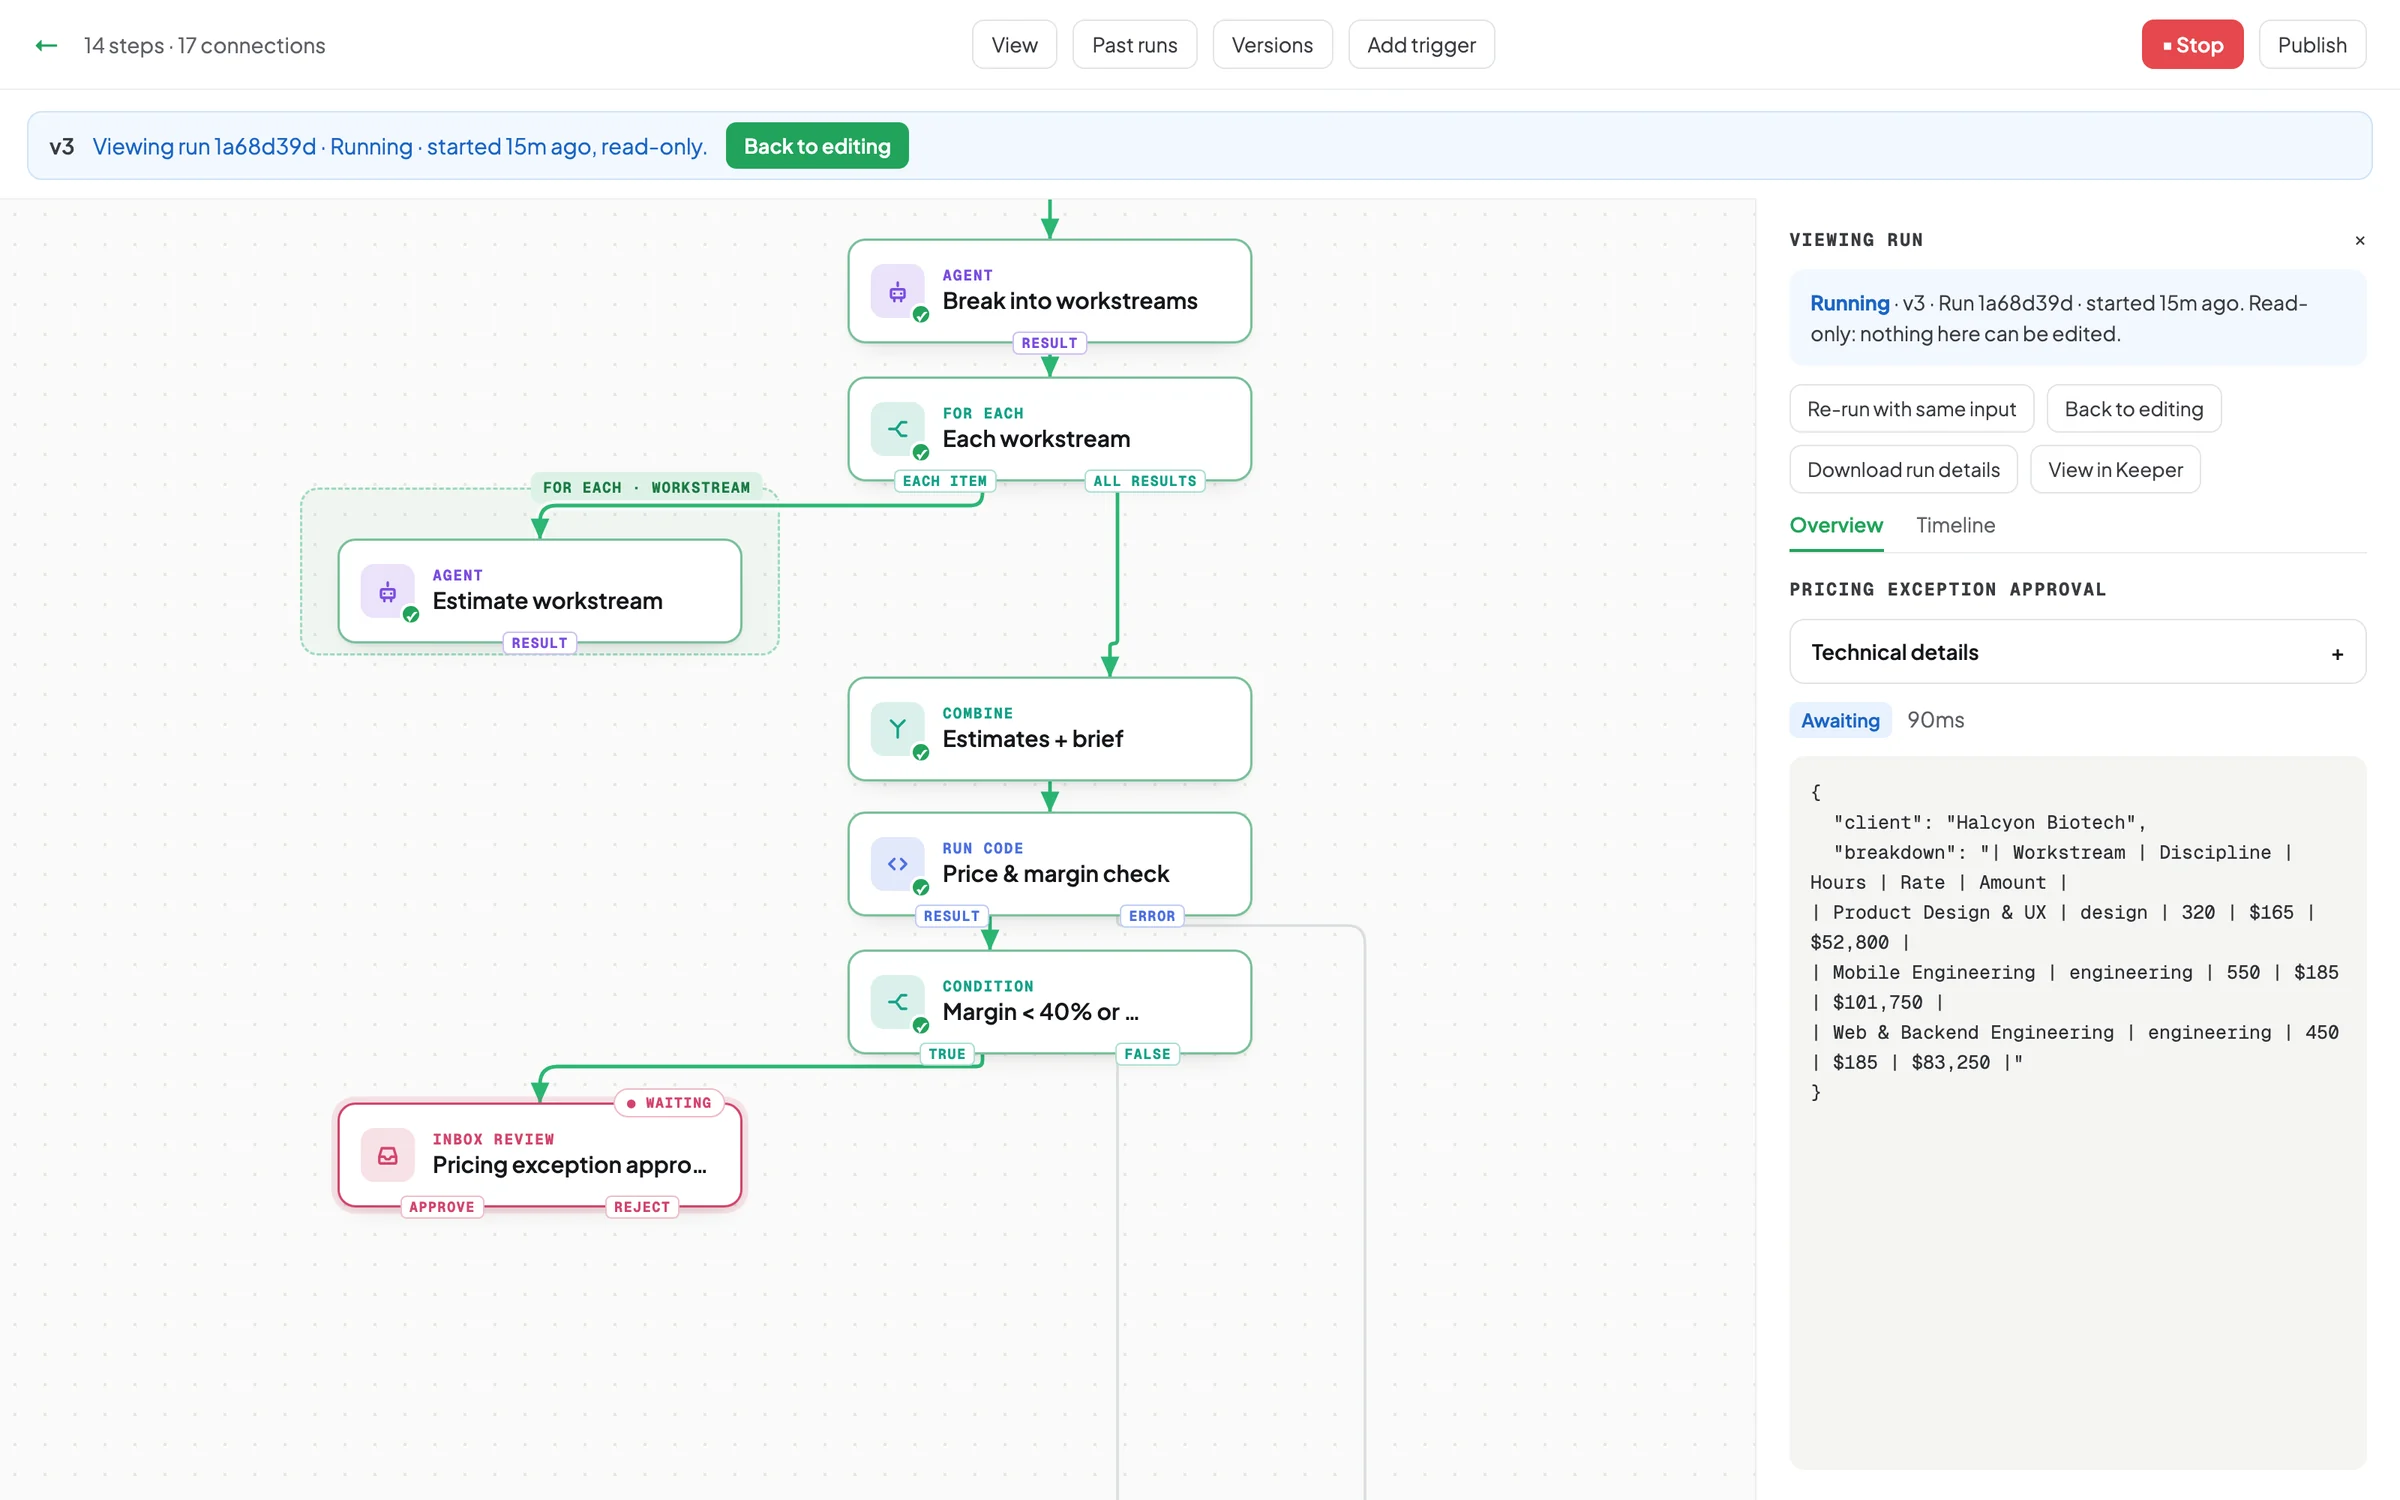This screenshot has height=1500, width=2400.
Task: Click the 14 steps · 17 connections text
Action: pos(204,45)
